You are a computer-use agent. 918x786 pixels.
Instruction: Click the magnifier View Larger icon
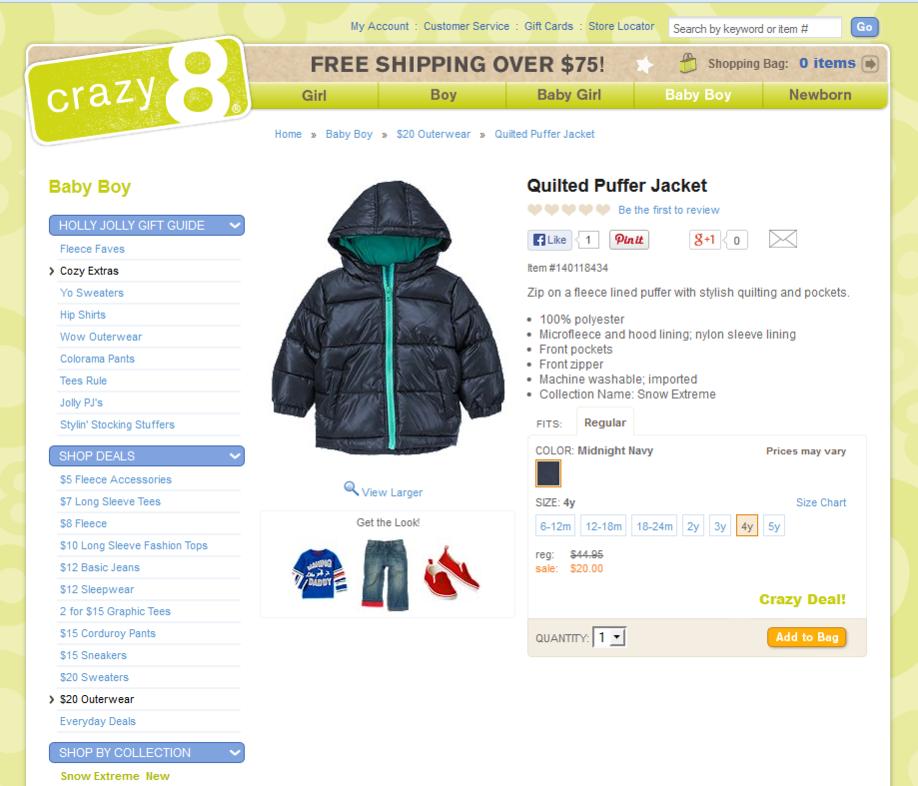[351, 488]
